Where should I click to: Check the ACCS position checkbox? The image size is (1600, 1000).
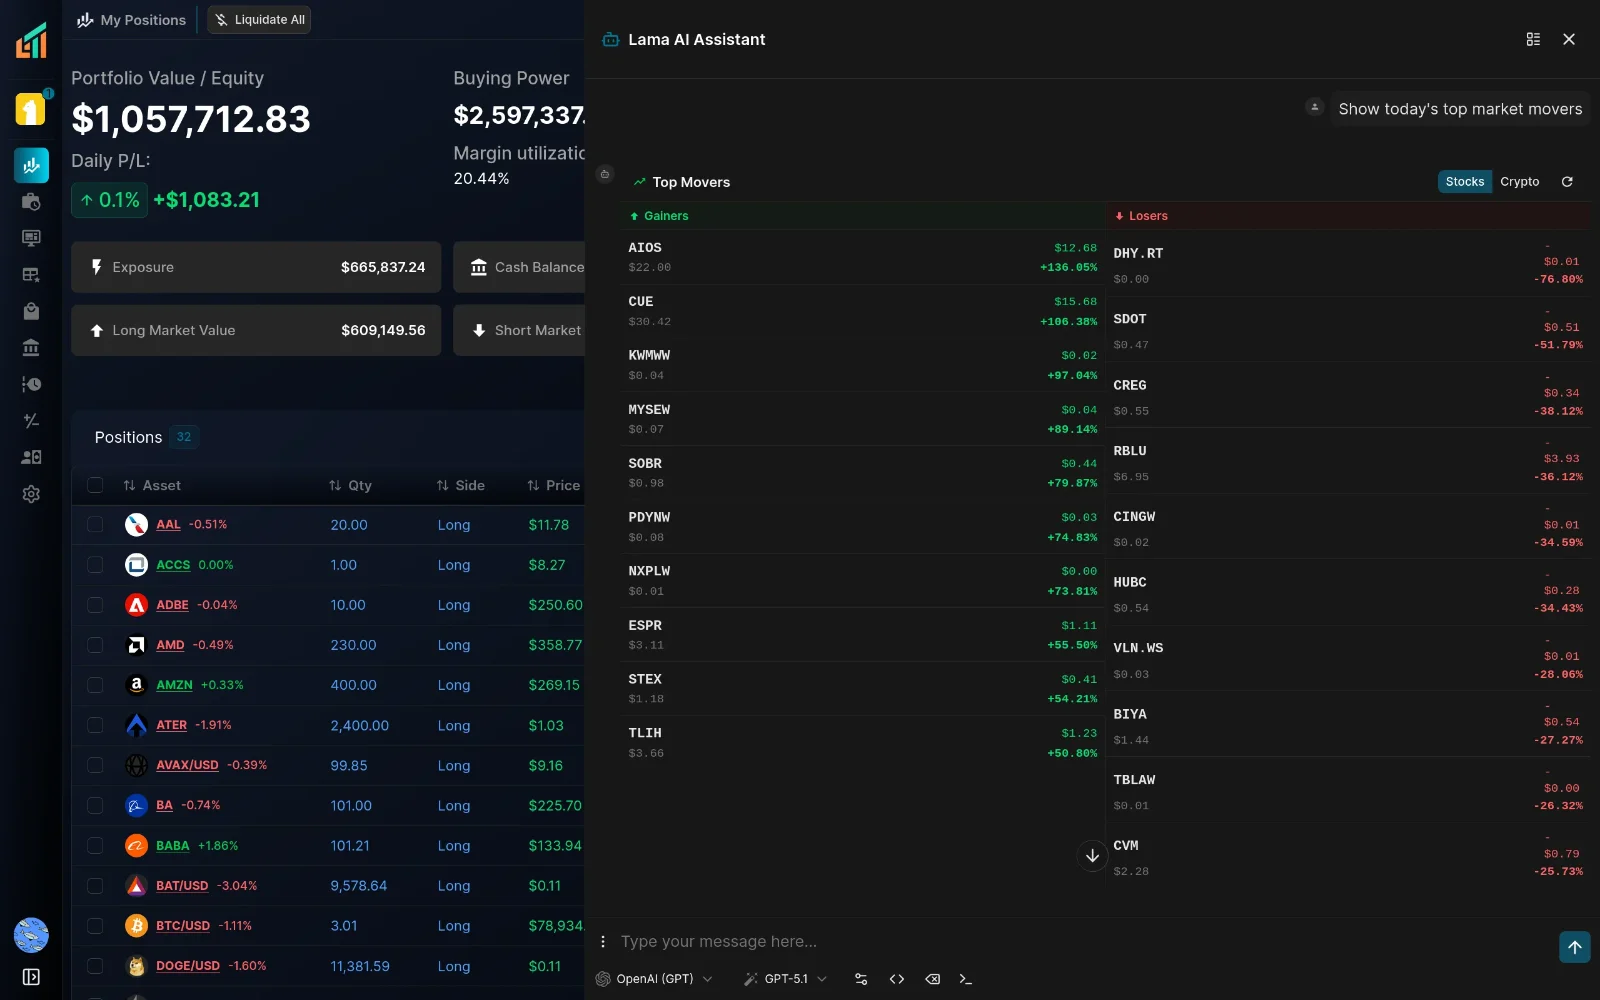pyautogui.click(x=95, y=565)
